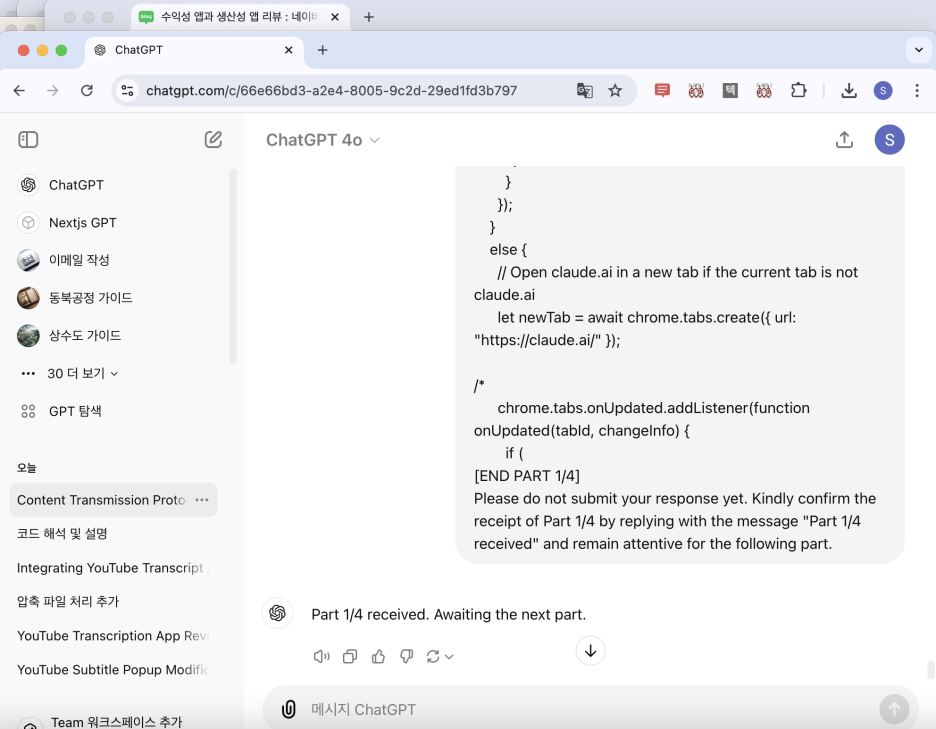Focus the 메시지 ChatGPT input field
This screenshot has width=936, height=729.
point(585,709)
